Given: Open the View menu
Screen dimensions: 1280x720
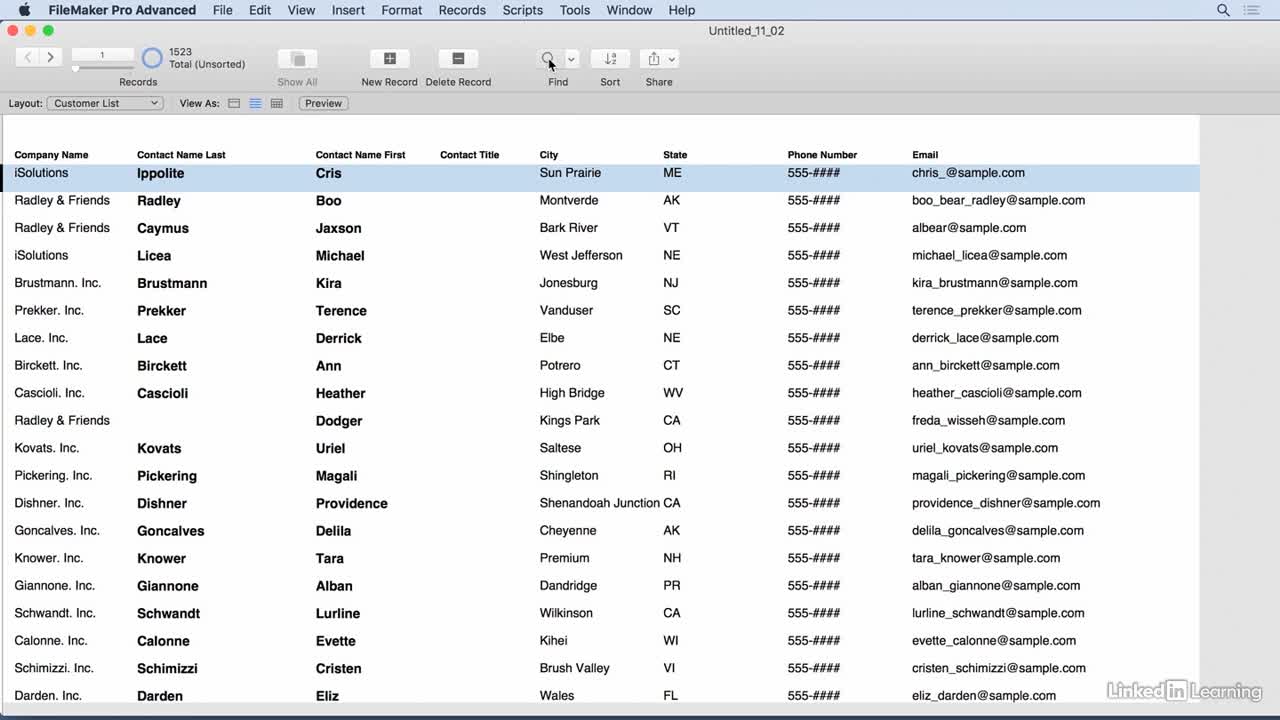Looking at the screenshot, I should (x=301, y=10).
